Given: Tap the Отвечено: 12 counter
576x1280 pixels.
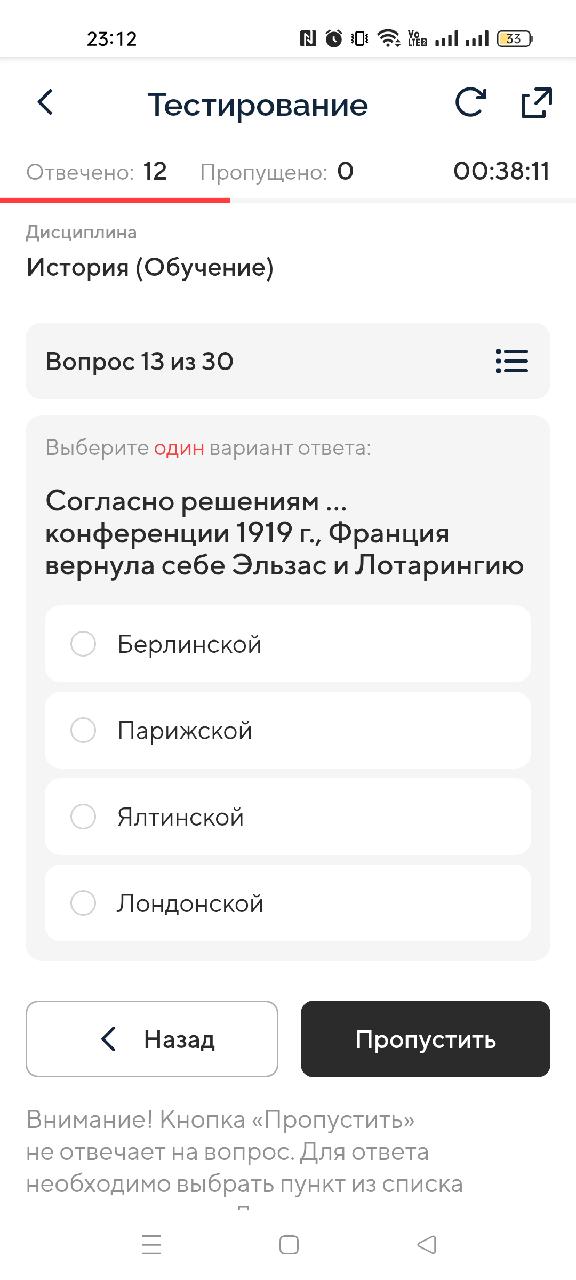Looking at the screenshot, I should [x=97, y=172].
